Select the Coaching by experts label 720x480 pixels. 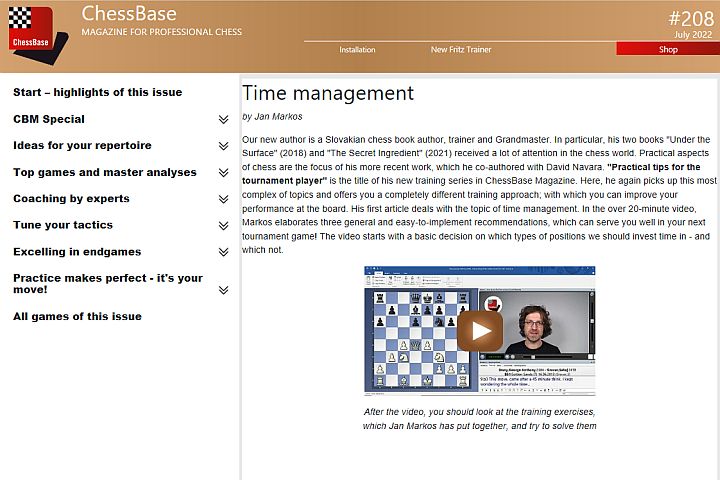coord(72,199)
